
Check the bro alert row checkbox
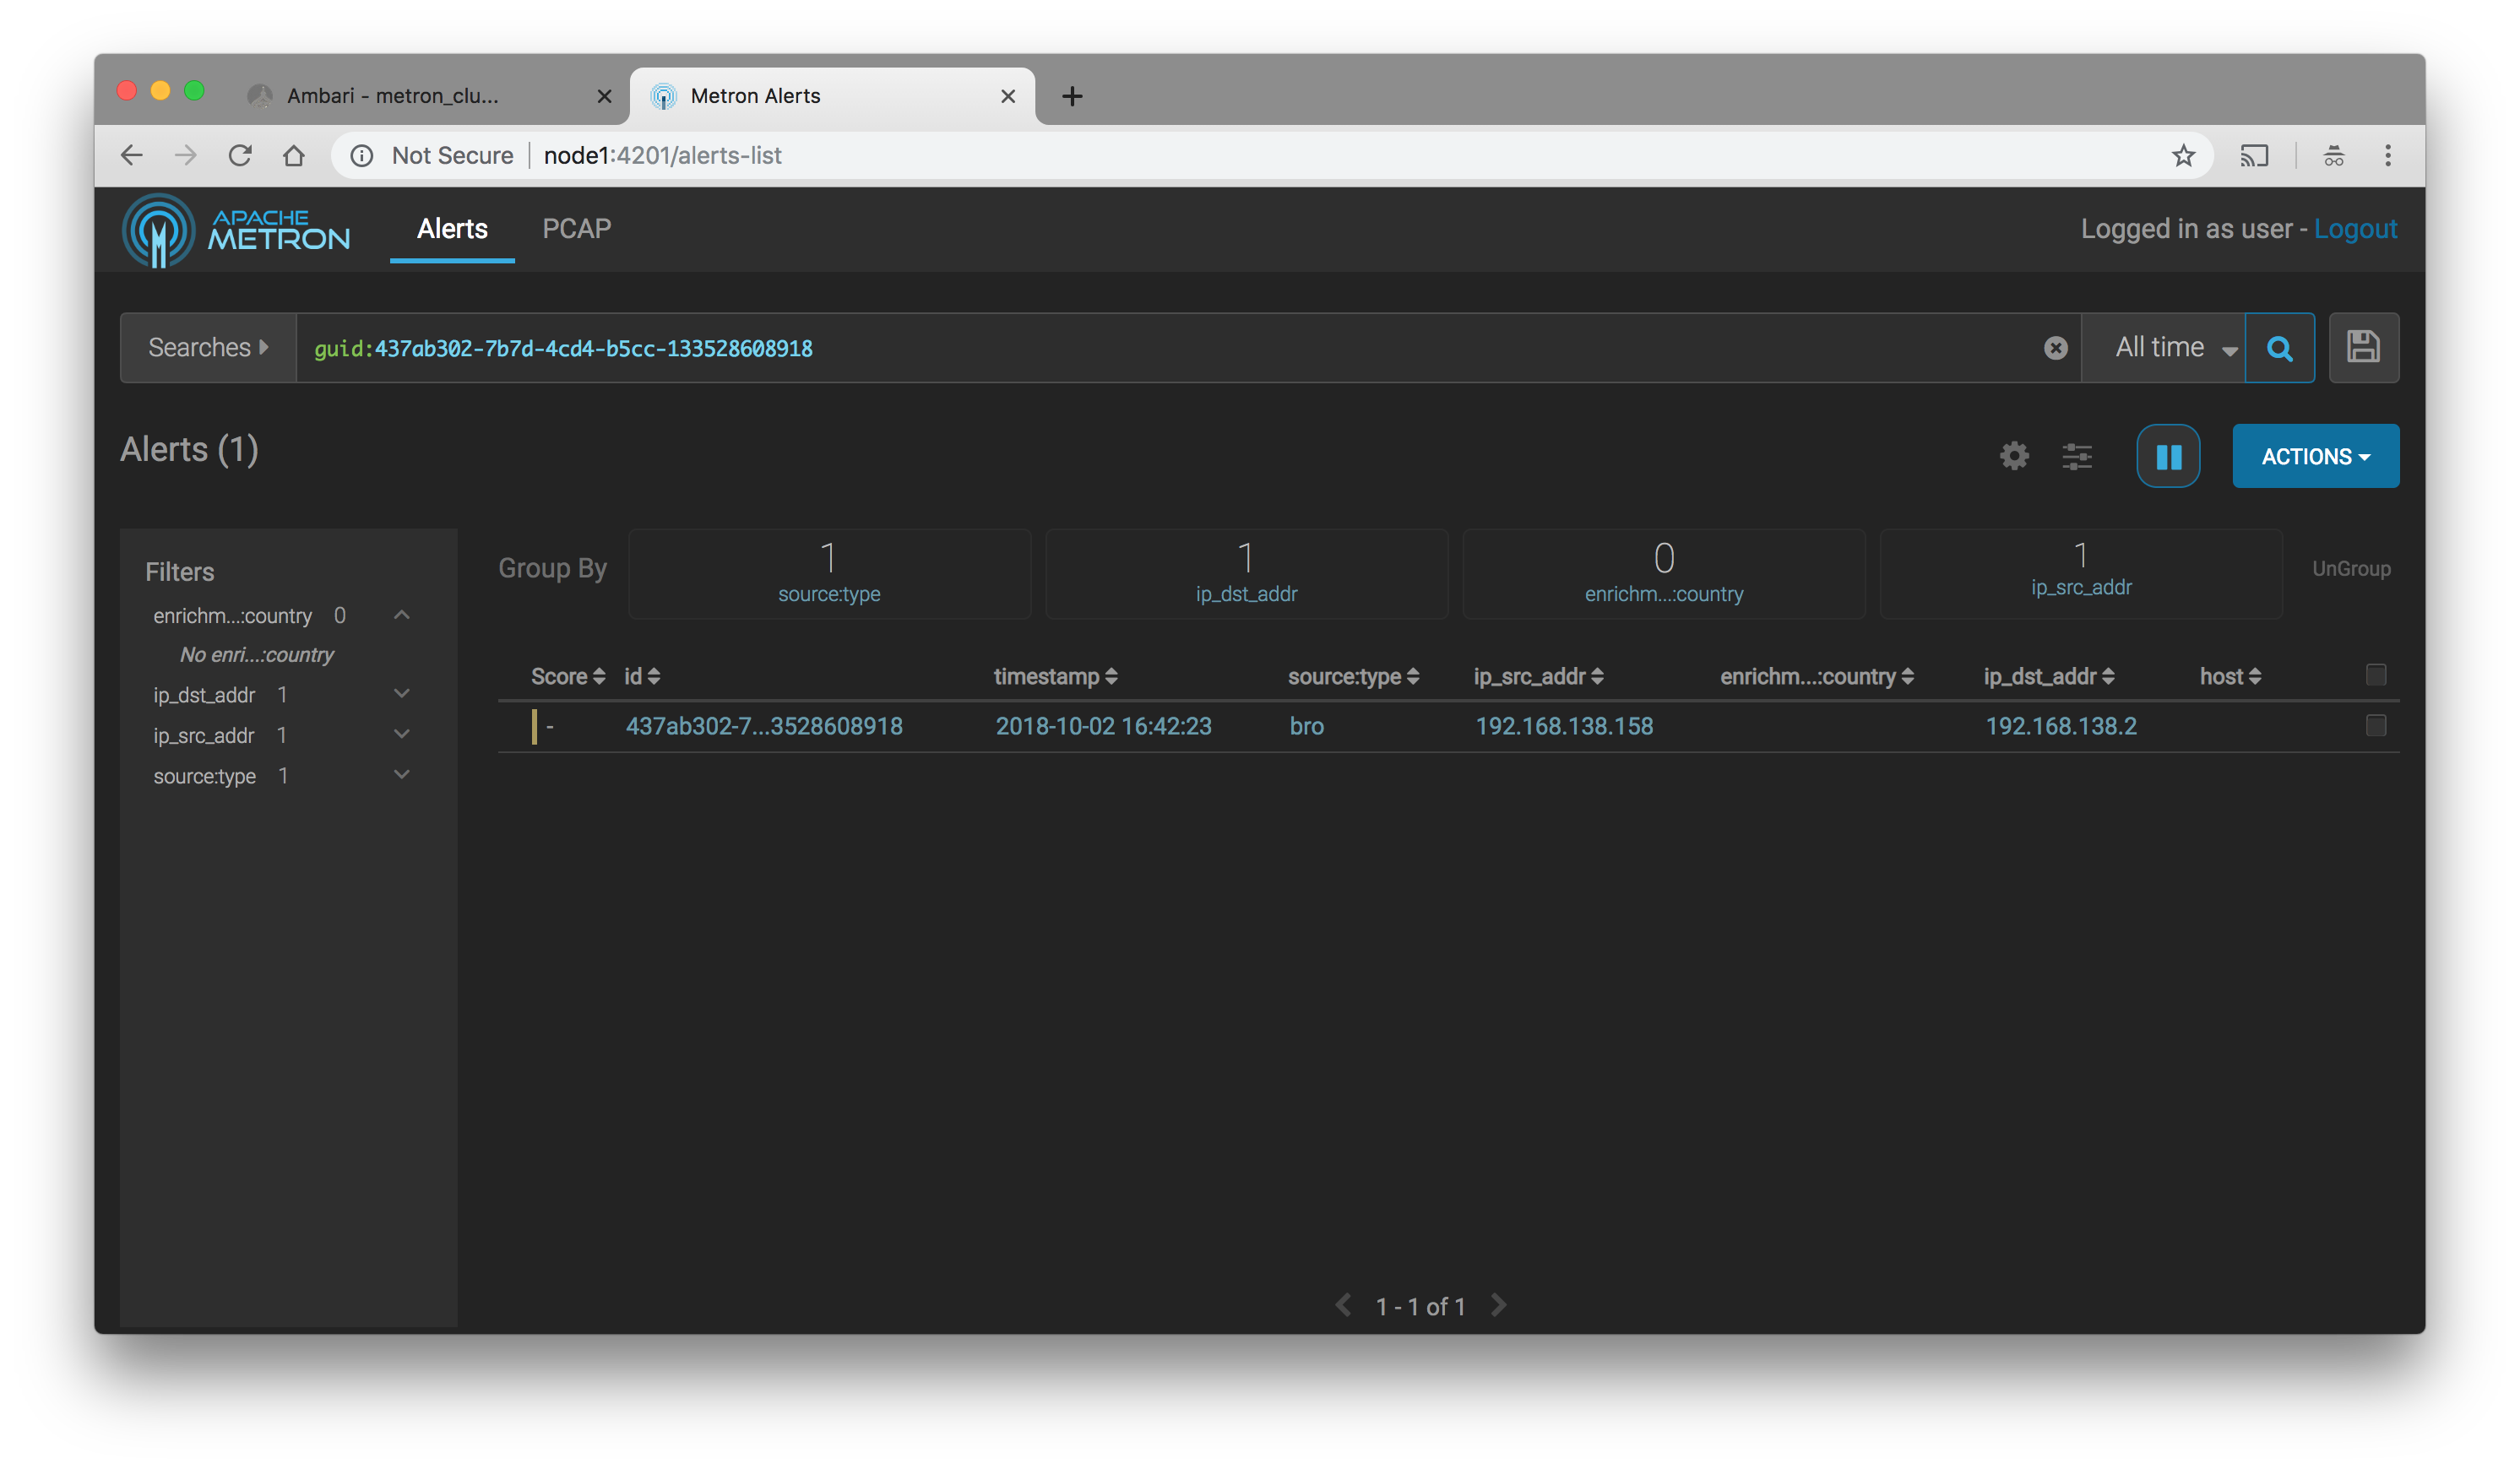coord(2376,725)
